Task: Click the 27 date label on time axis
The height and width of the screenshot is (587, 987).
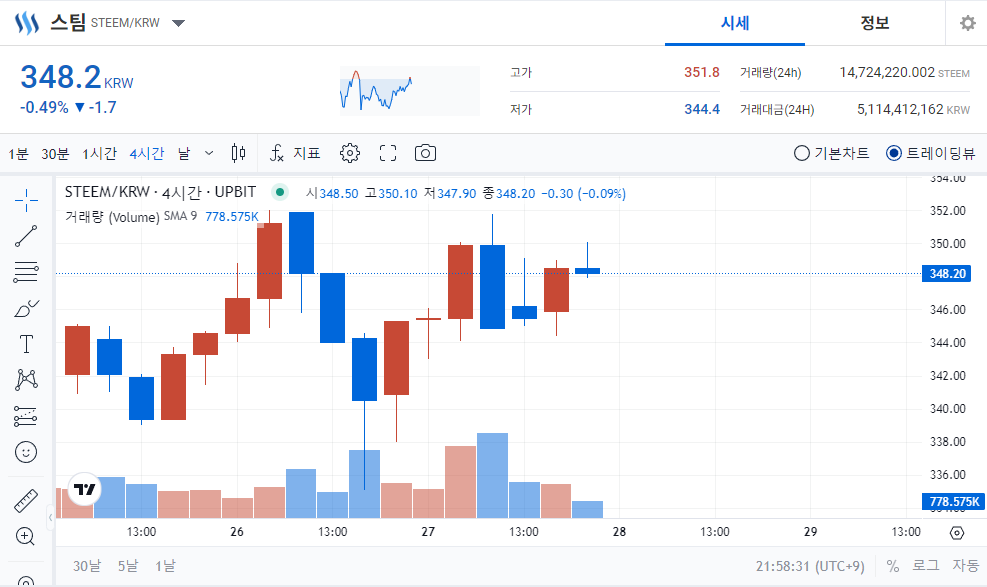Action: 428,532
